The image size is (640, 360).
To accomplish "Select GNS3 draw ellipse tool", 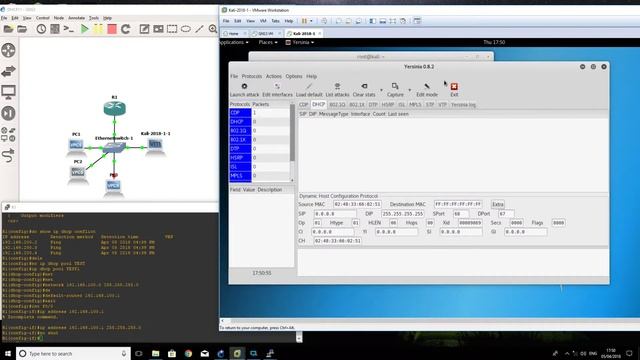I will (186, 29).
